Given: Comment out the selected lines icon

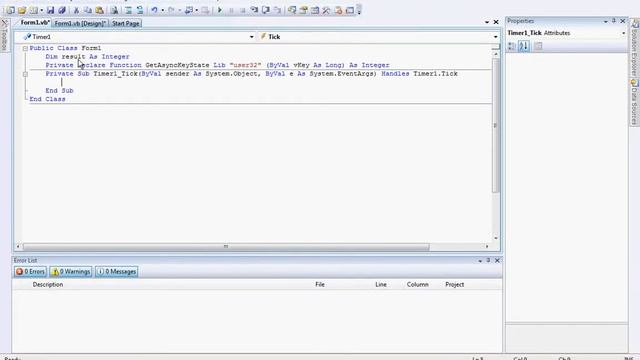Looking at the screenshot, I should click(128, 10).
